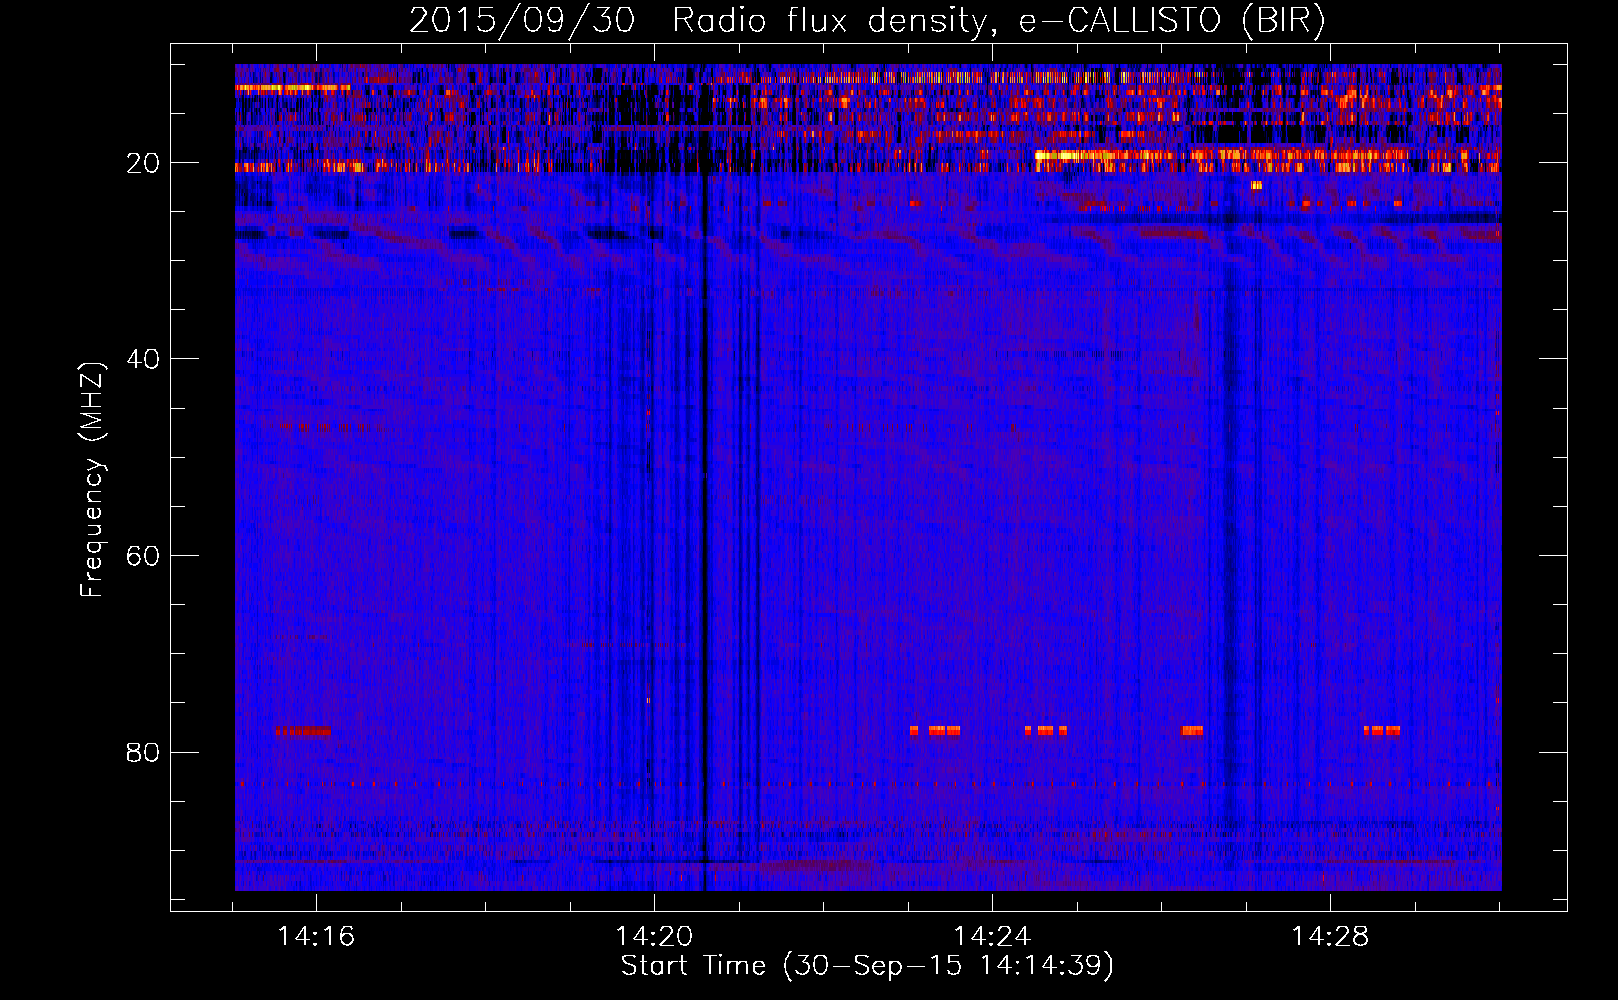Click the 14:16 time tick label

pyautogui.click(x=317, y=937)
